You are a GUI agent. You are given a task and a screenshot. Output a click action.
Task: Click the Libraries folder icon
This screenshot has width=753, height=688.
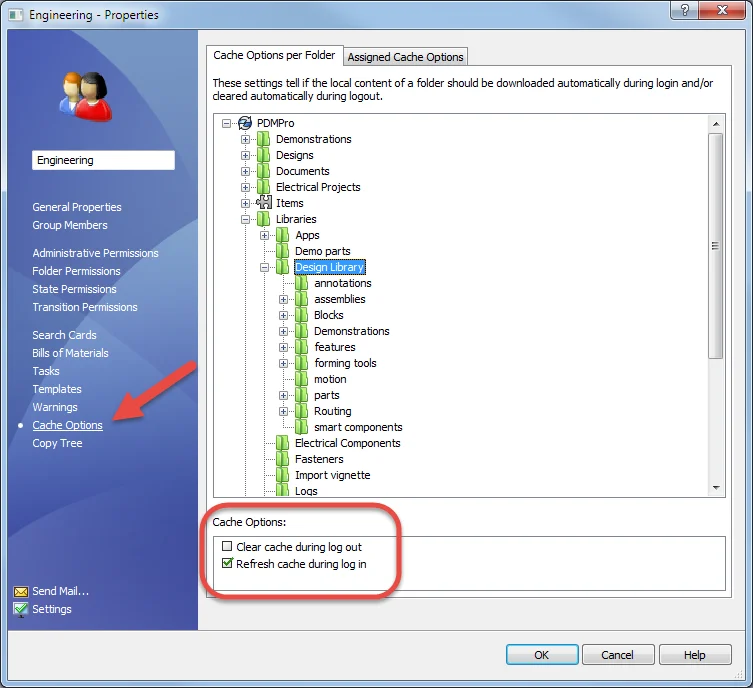(263, 219)
